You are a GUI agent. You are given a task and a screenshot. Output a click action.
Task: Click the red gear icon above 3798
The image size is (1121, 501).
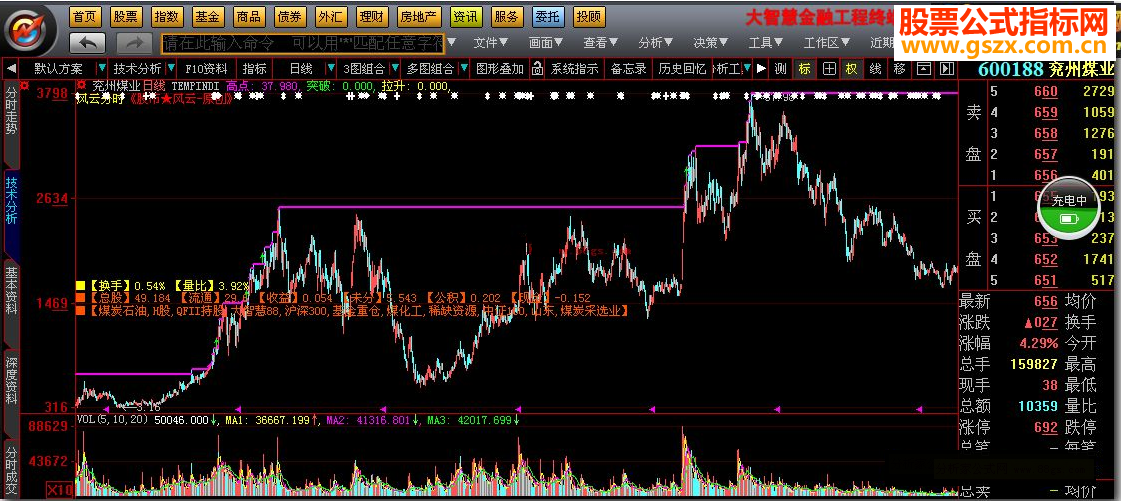click(24, 85)
